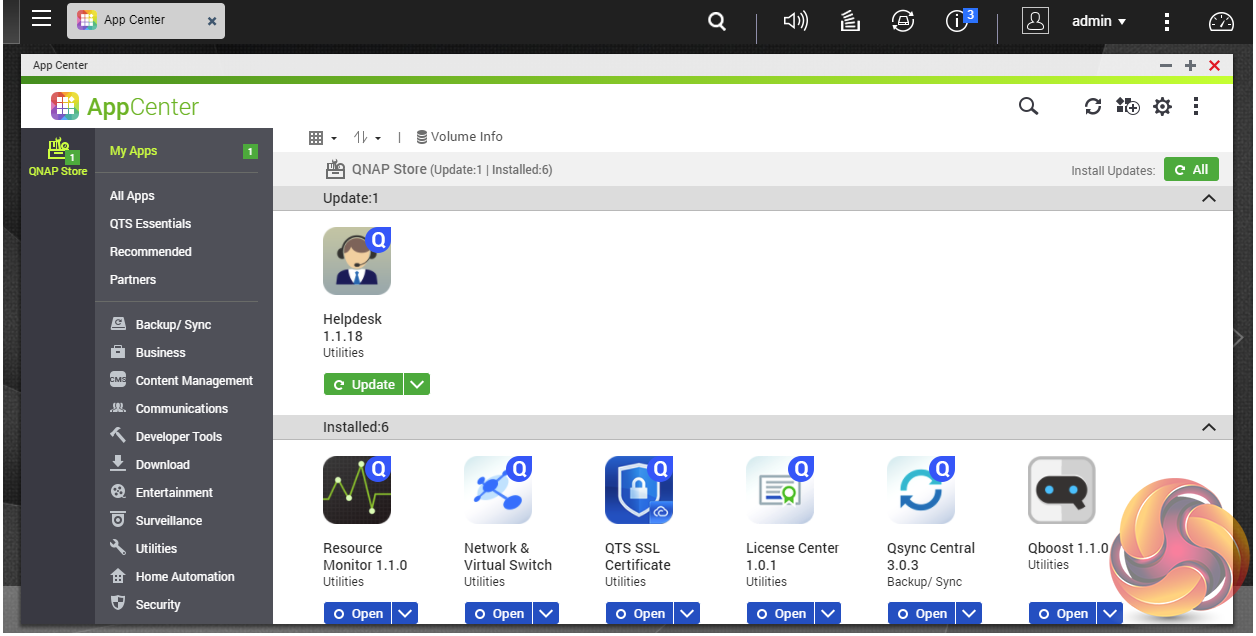The image size is (1256, 636).
Task: Click the QTS SSL Certificate icon
Action: 639,490
